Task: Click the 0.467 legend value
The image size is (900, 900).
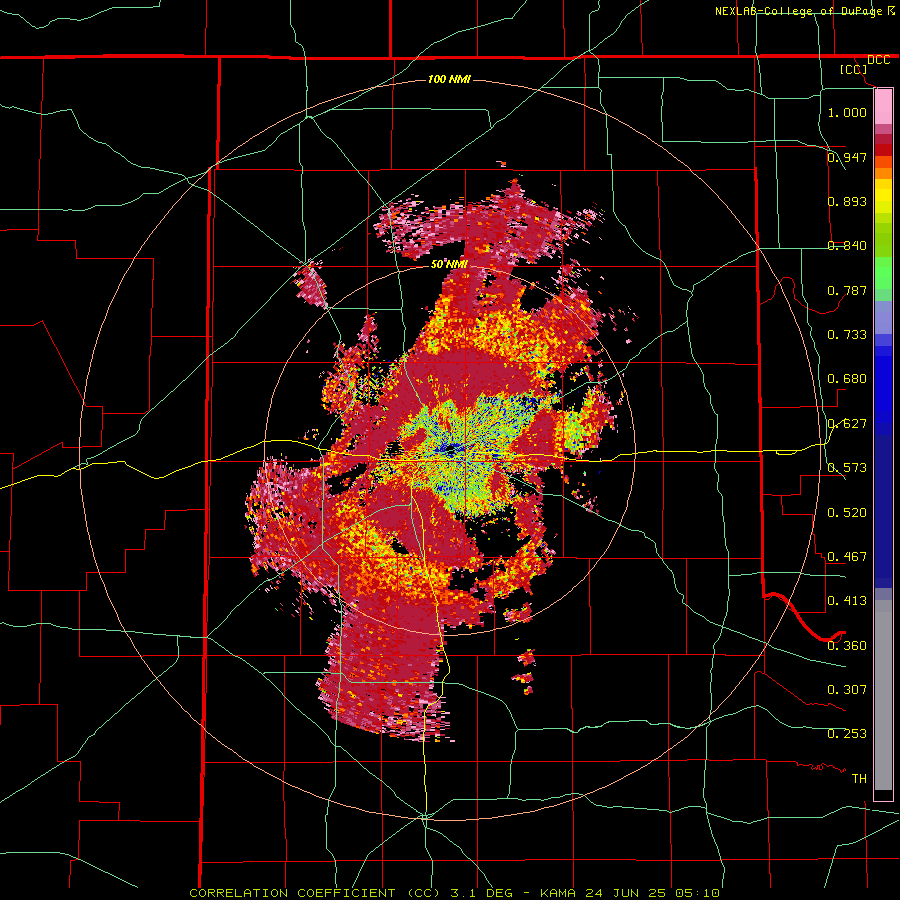Action: click(x=847, y=557)
